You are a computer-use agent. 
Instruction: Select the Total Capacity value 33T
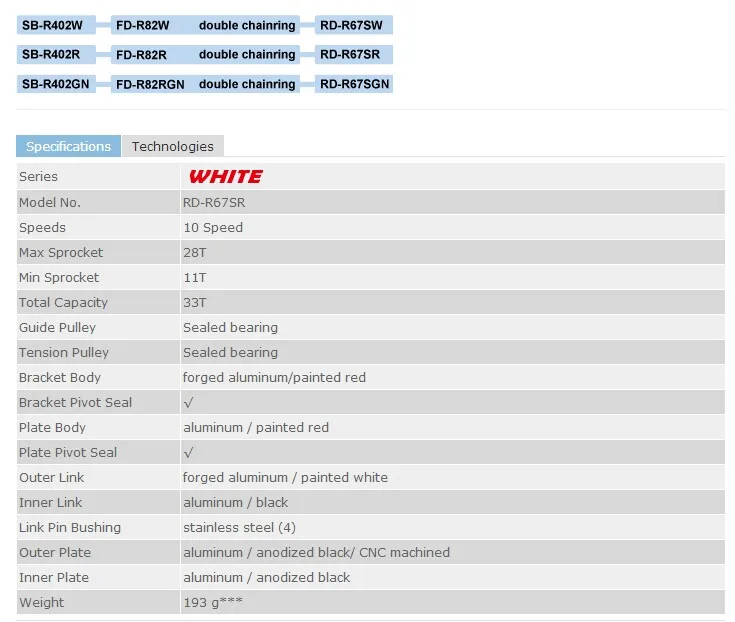195,303
